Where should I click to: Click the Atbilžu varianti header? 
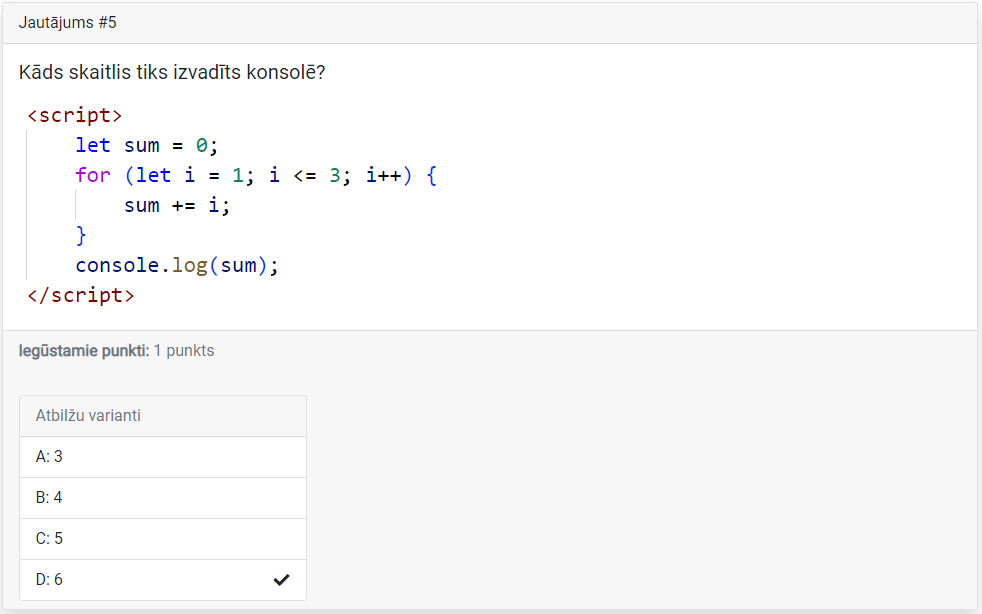point(88,416)
